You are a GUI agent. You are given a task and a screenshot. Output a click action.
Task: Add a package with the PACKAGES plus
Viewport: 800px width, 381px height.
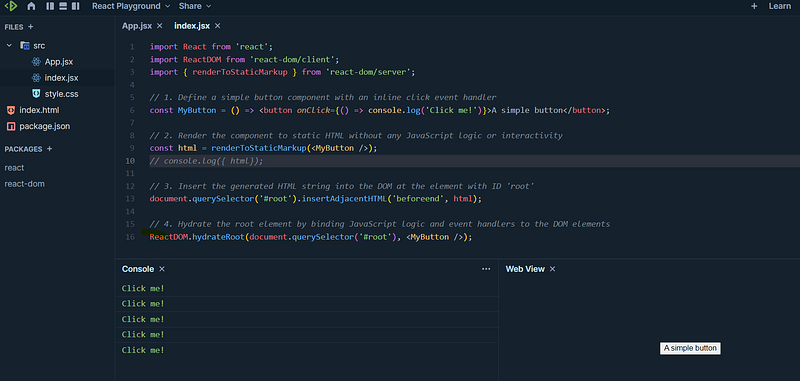(49, 149)
